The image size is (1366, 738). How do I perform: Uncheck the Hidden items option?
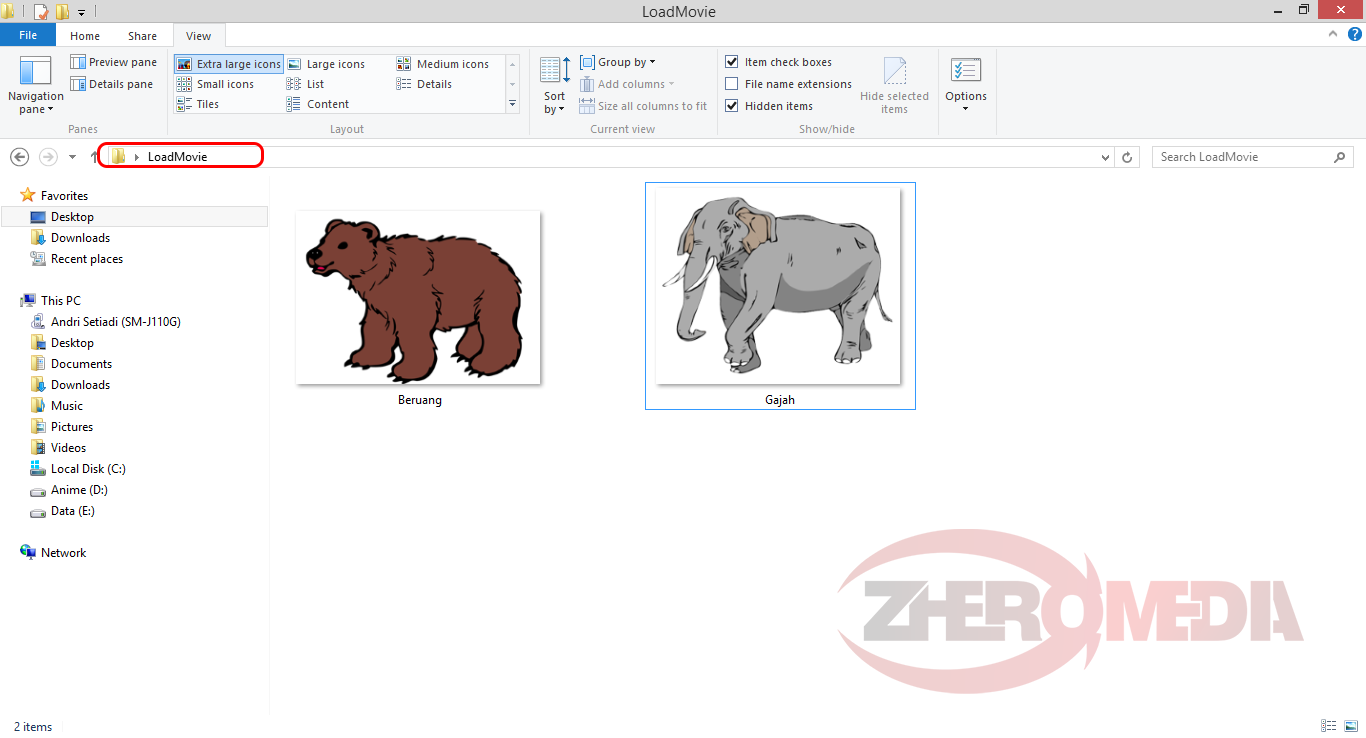pyautogui.click(x=732, y=105)
